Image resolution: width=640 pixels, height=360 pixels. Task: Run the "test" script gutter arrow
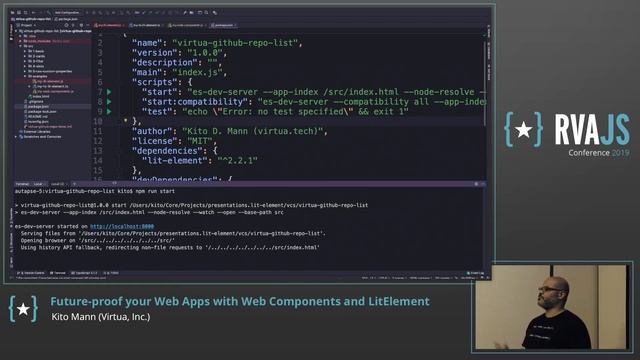[109, 111]
